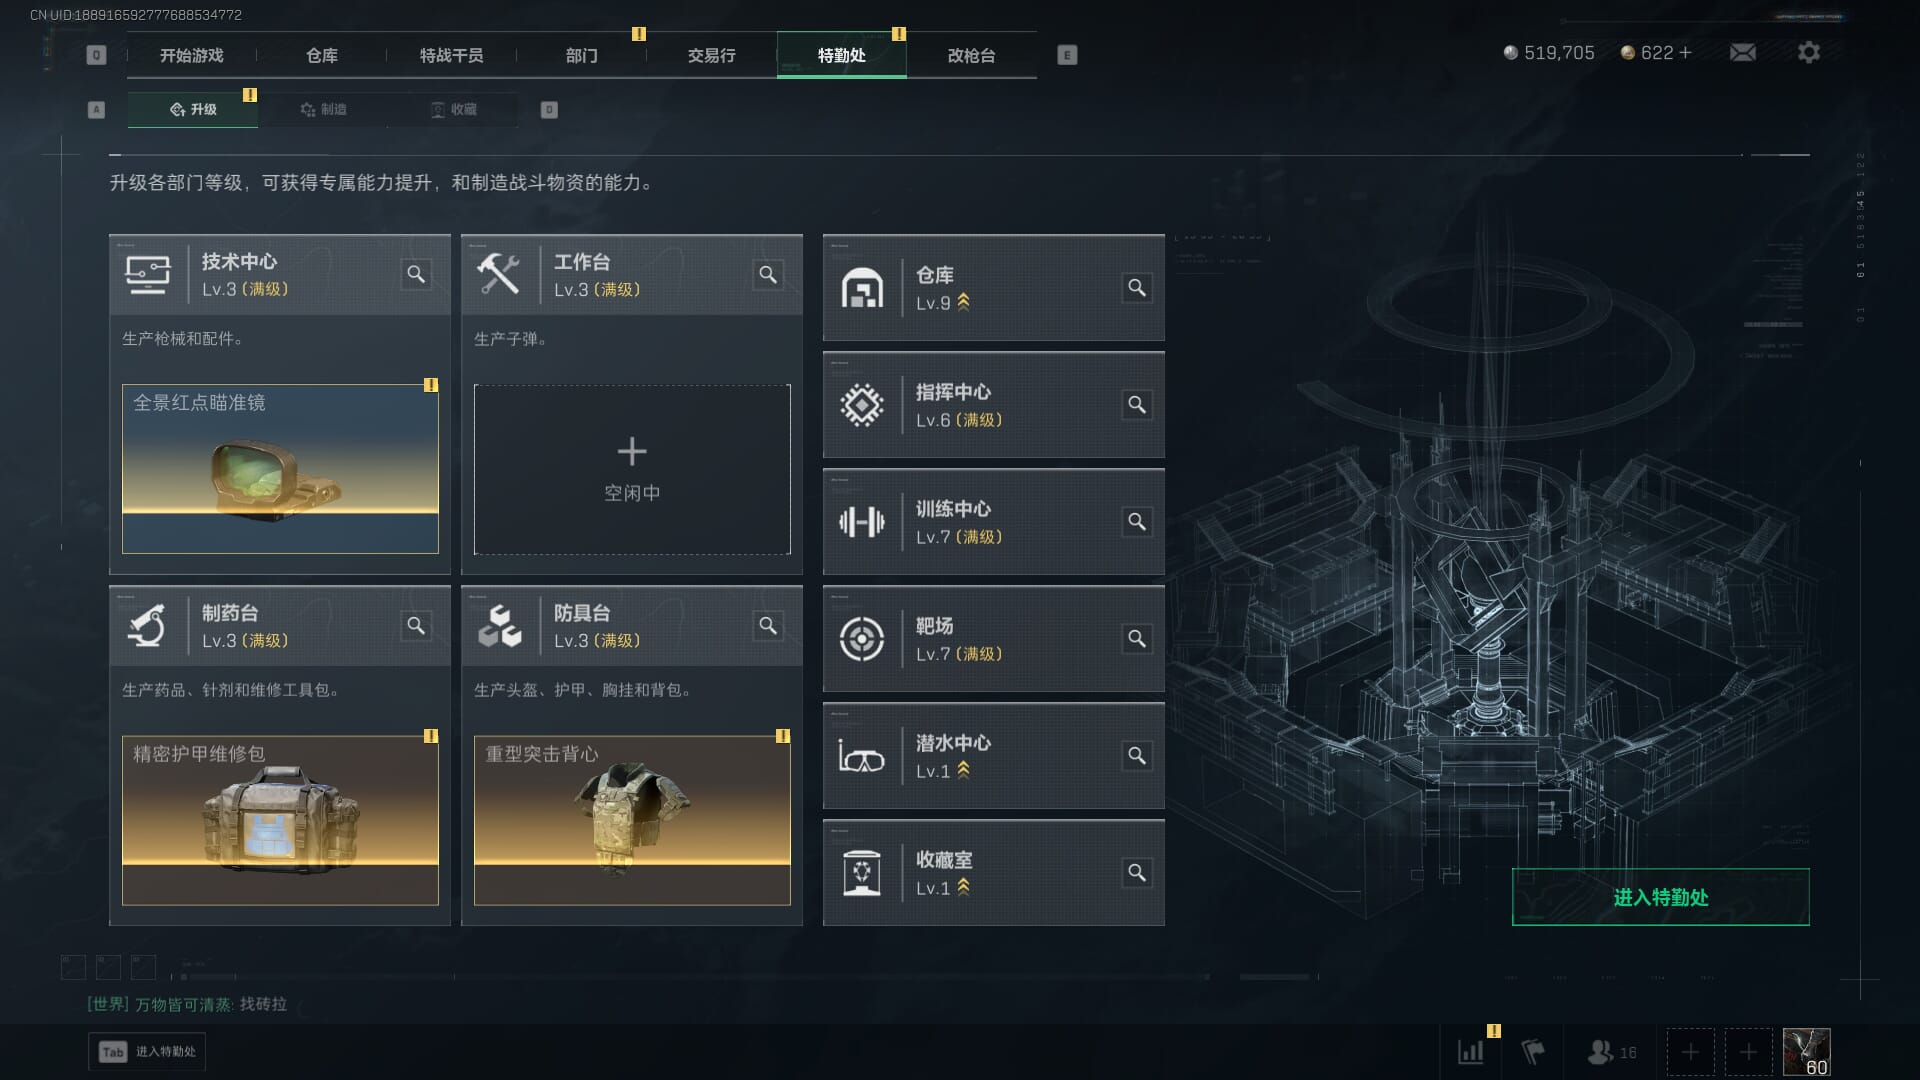Select the 重型突击背心 item thumbnail
This screenshot has width=1920, height=1080.
(x=632, y=820)
